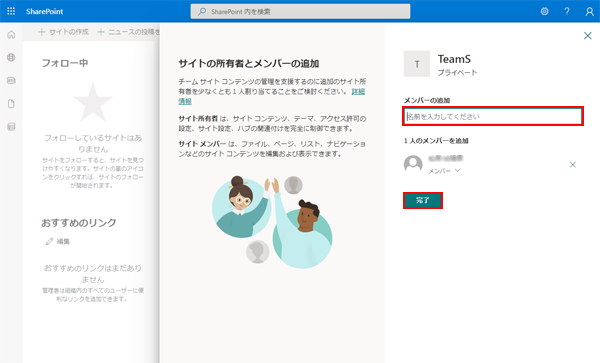600x363 pixels.
Task: Click ニュースの投稿 news post button
Action: (x=128, y=32)
